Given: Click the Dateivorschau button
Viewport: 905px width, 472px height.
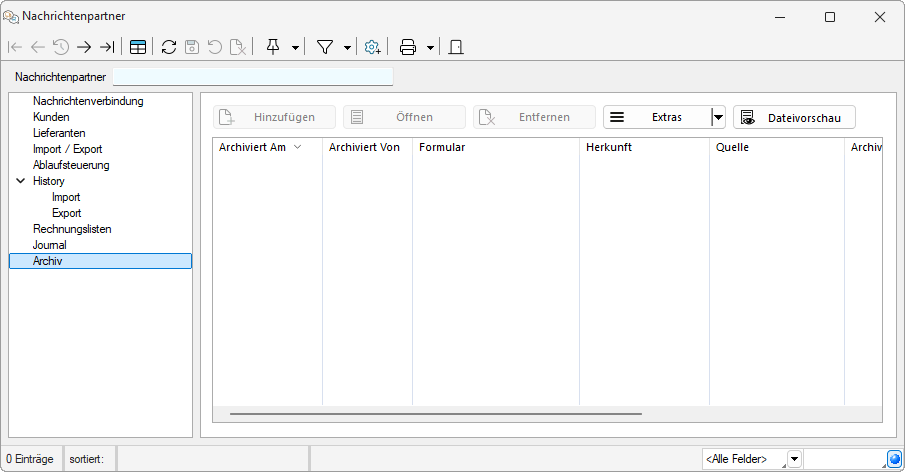Looking at the screenshot, I should (x=794, y=117).
